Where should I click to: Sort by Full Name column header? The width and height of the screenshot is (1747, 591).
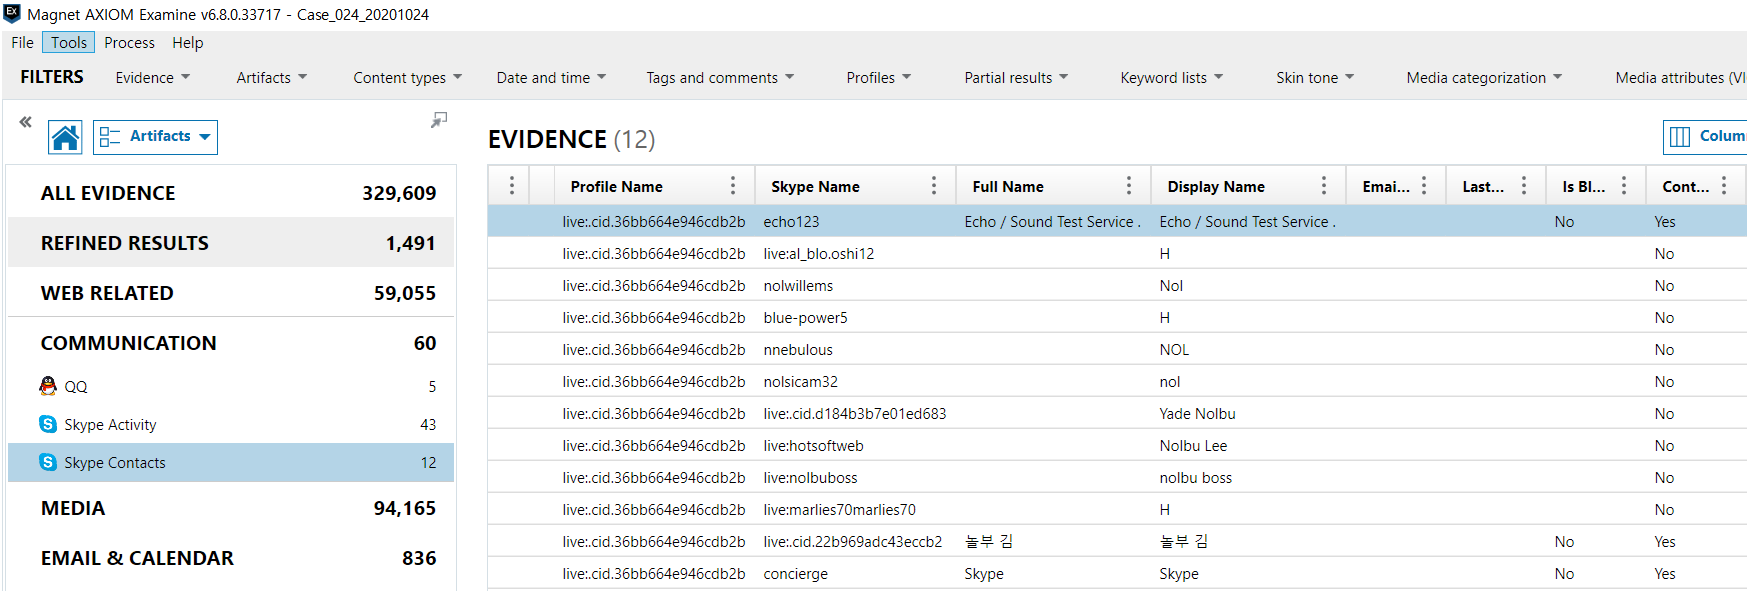point(1008,187)
